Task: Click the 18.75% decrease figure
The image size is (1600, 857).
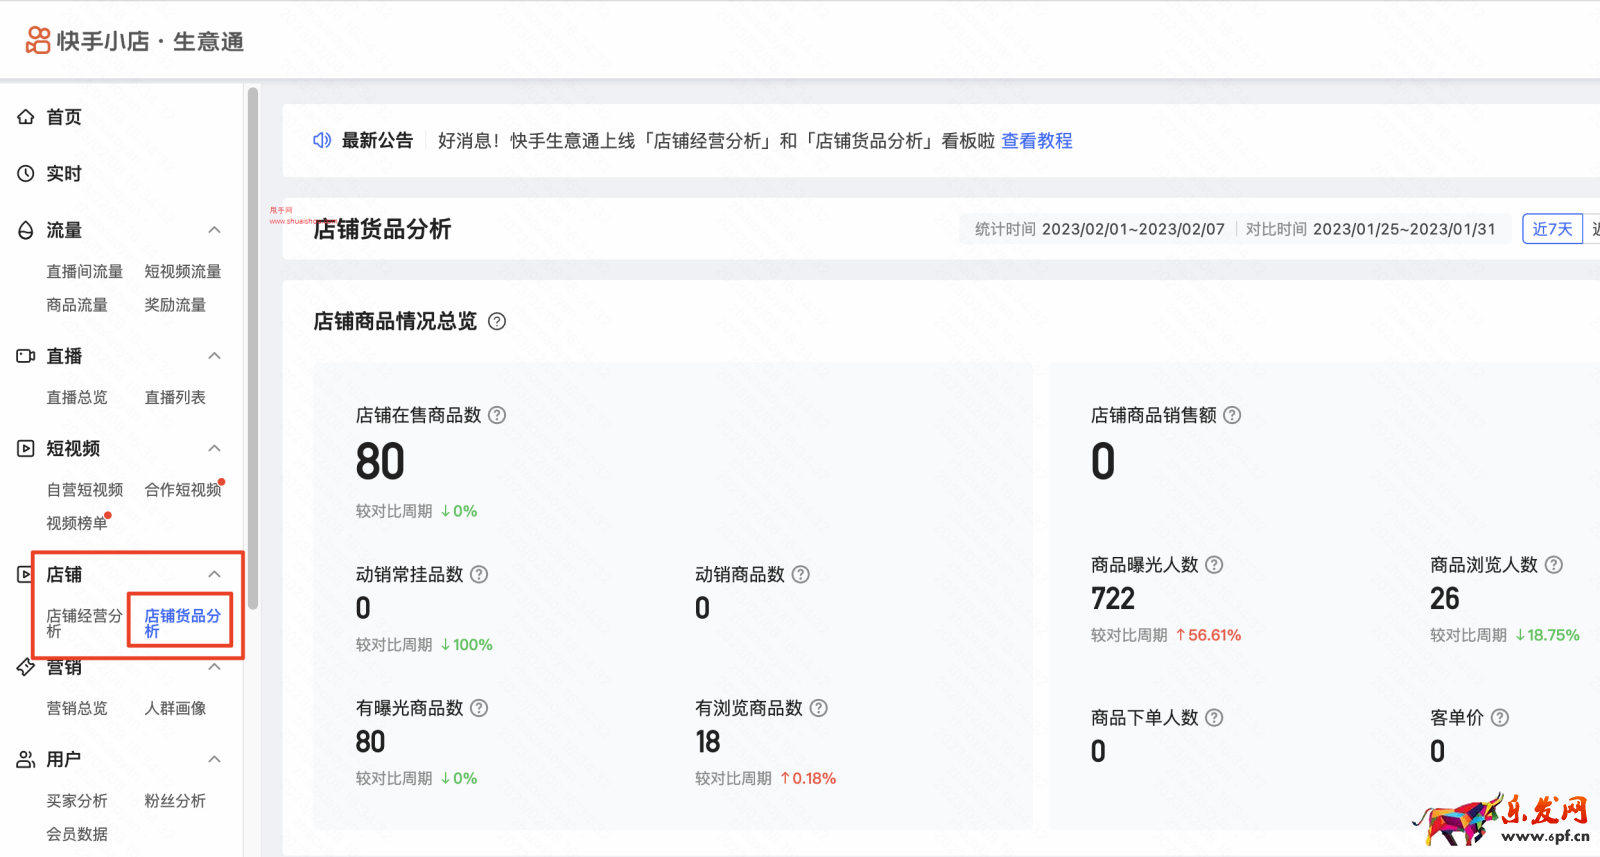Action: 1548,635
